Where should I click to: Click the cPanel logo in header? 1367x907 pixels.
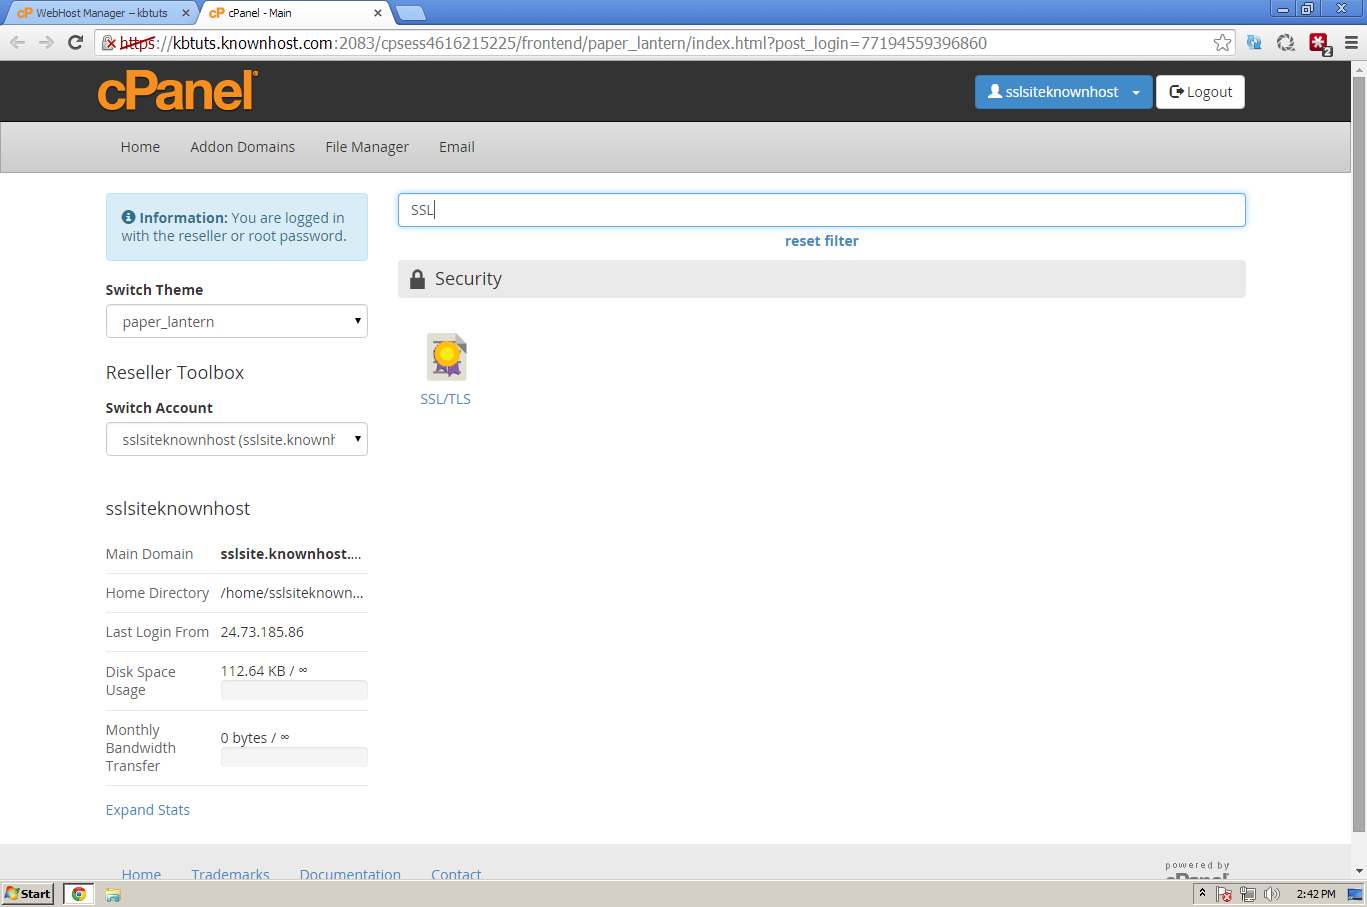tap(178, 91)
